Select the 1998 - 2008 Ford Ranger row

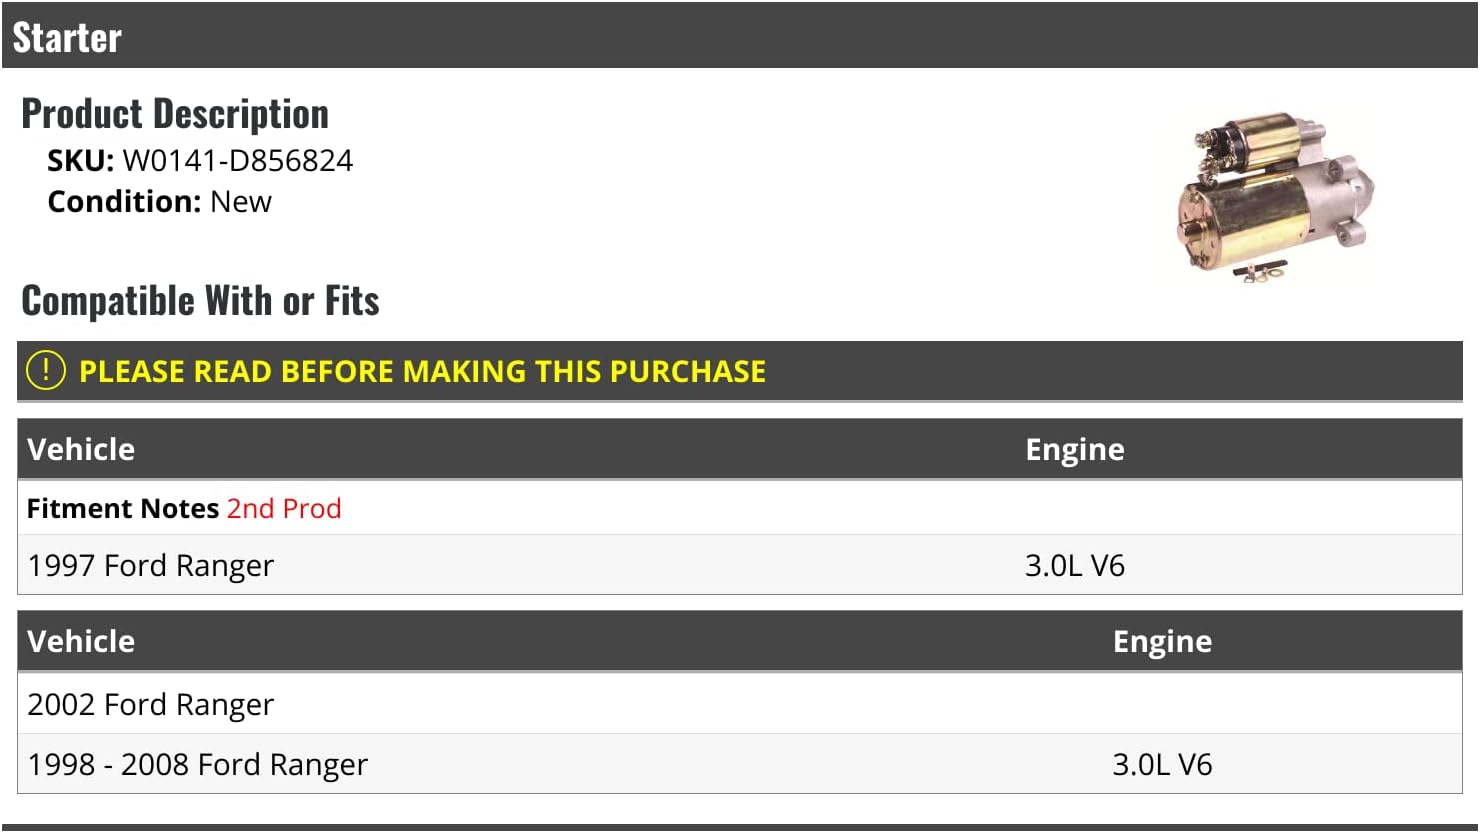[x=198, y=765]
